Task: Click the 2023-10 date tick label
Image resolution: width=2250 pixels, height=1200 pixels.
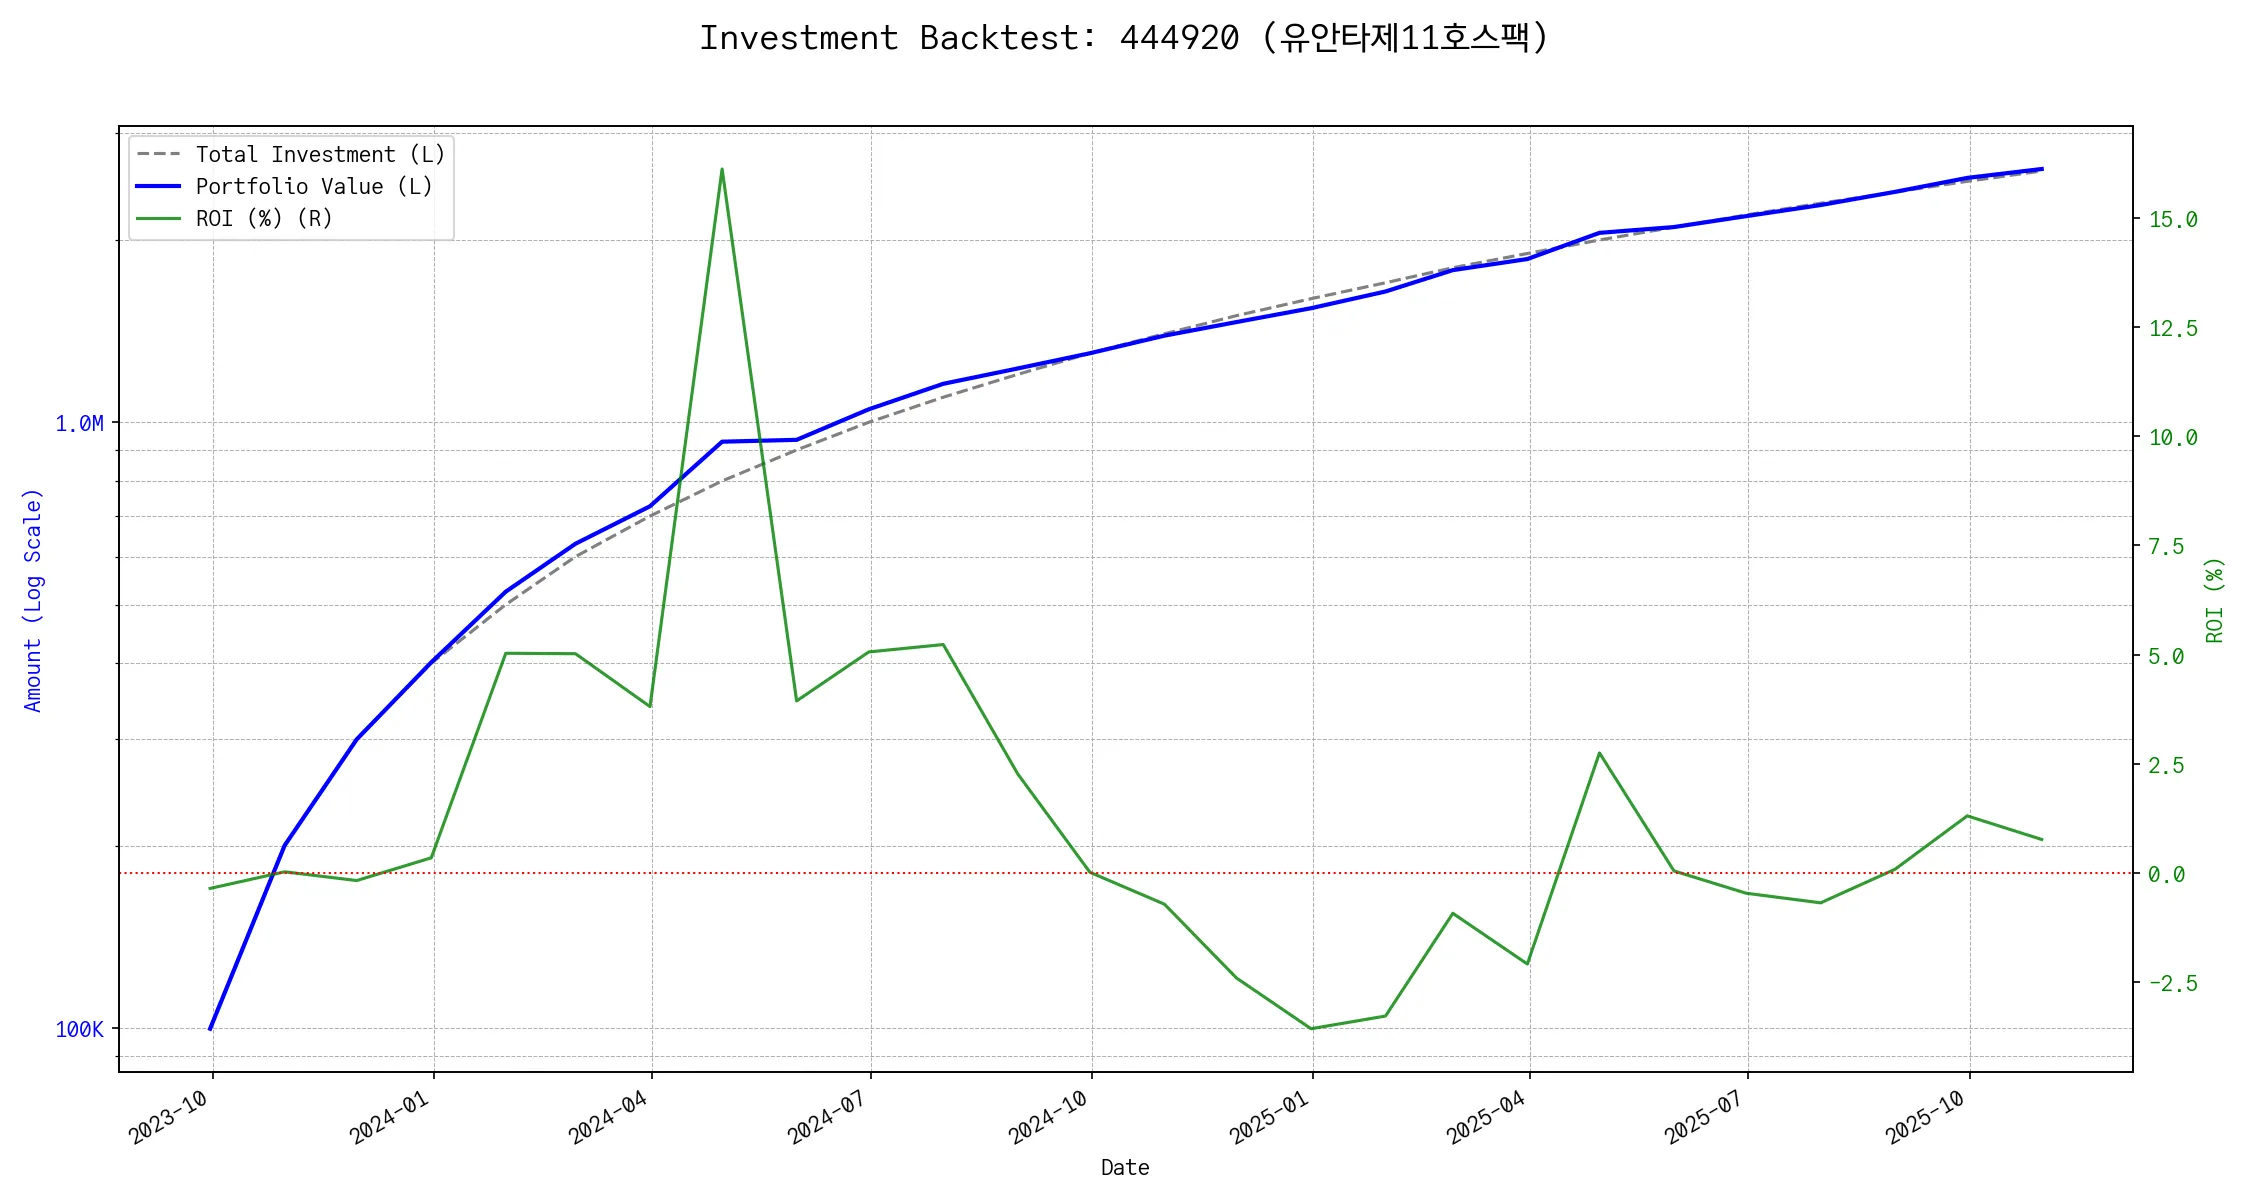Action: (x=168, y=1118)
